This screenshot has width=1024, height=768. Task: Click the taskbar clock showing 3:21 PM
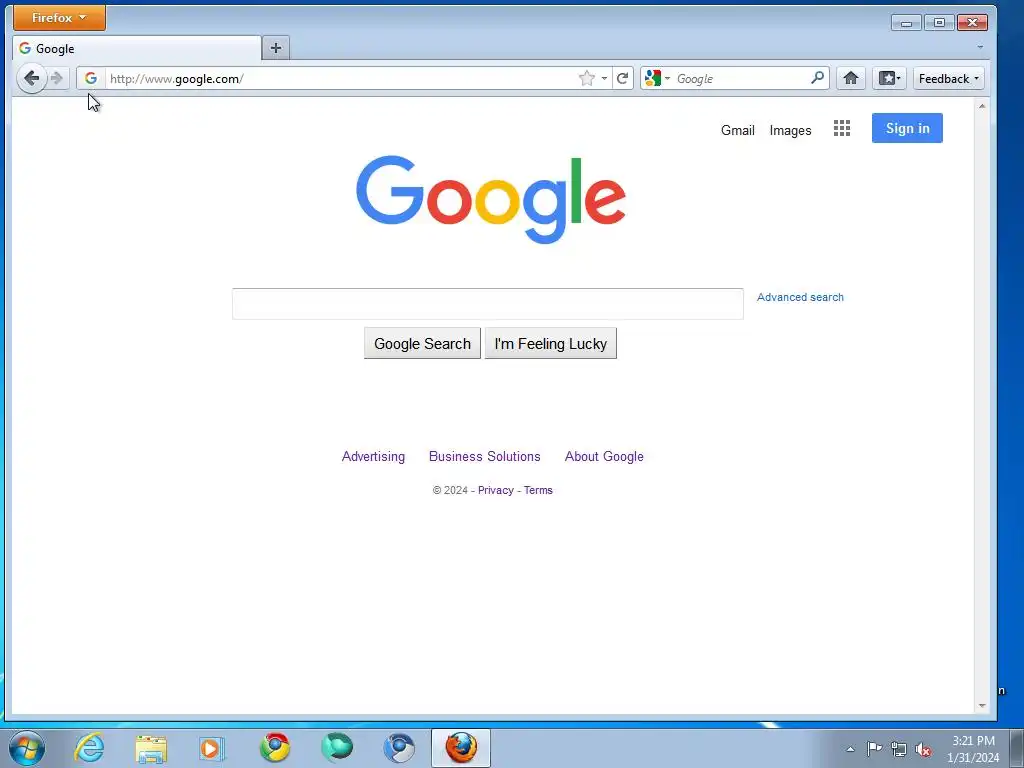click(973, 749)
